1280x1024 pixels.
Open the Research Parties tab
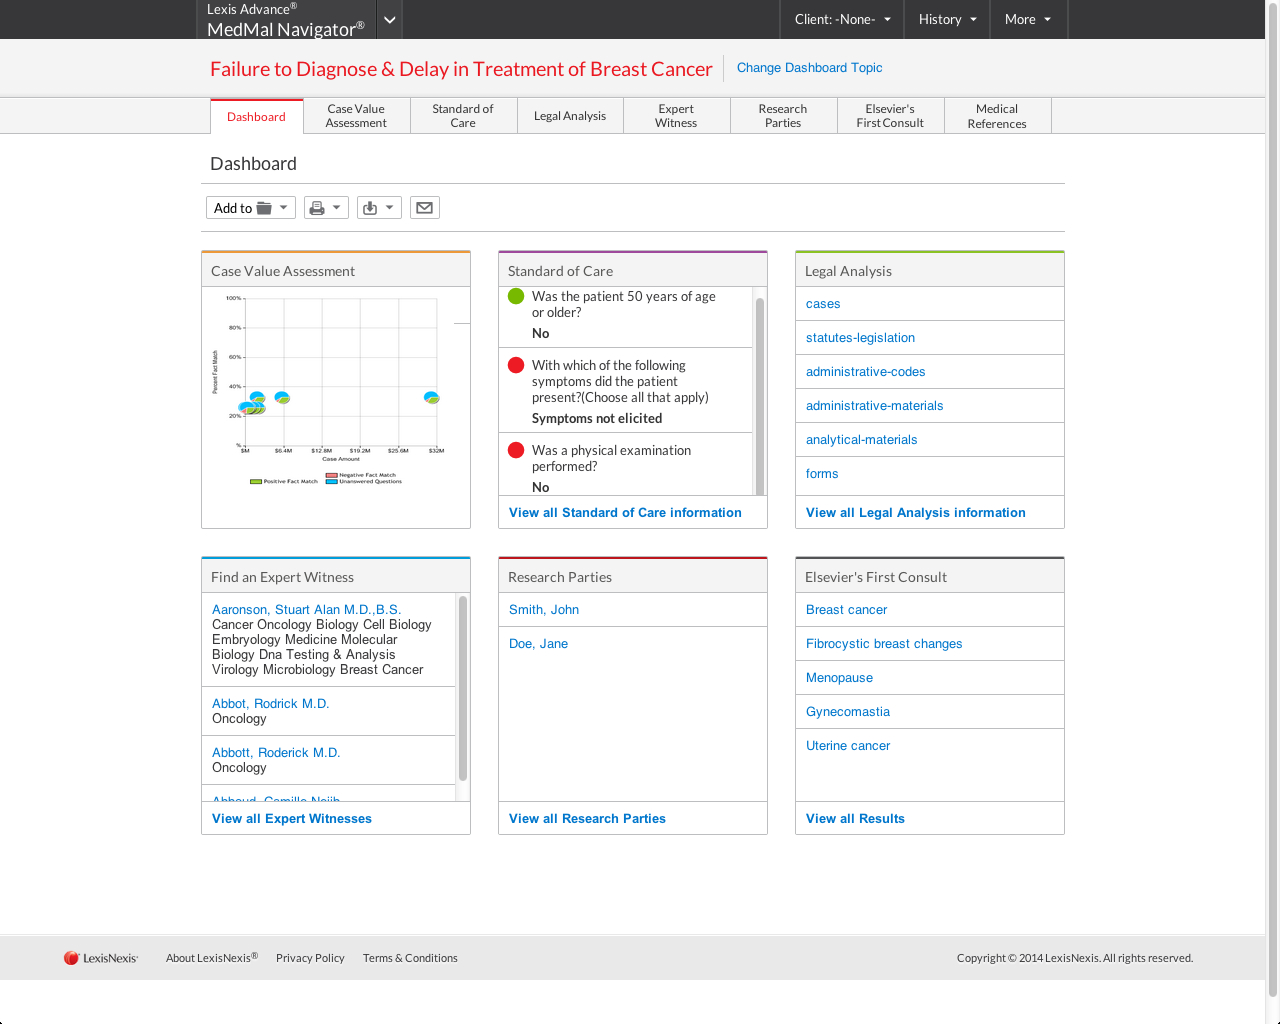tap(783, 116)
